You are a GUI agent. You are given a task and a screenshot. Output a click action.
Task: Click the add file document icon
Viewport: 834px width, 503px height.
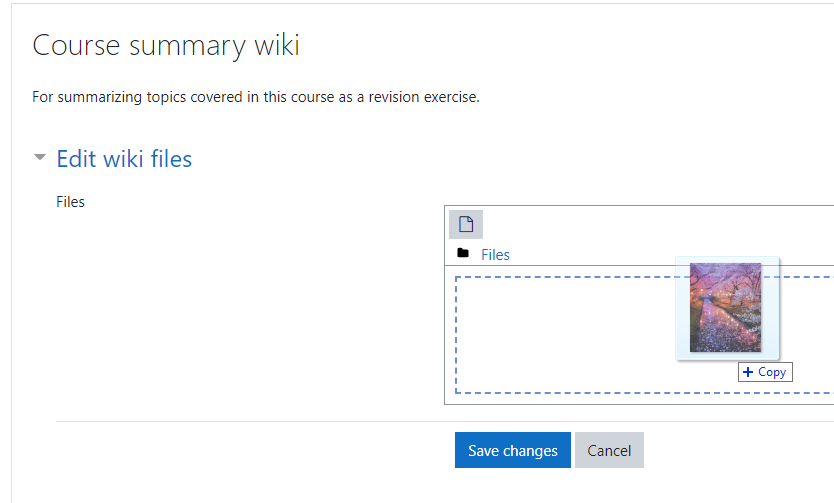click(x=466, y=224)
